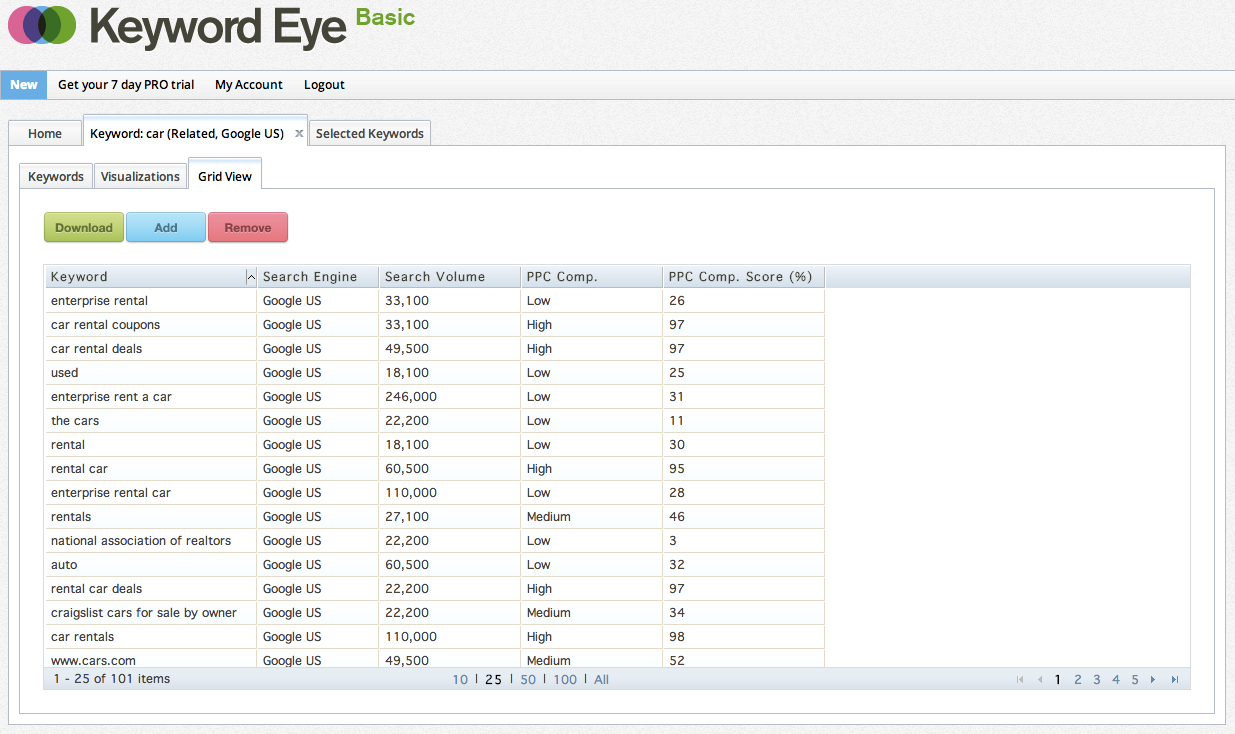Show 50 items per page
1235x734 pixels.
tap(528, 680)
